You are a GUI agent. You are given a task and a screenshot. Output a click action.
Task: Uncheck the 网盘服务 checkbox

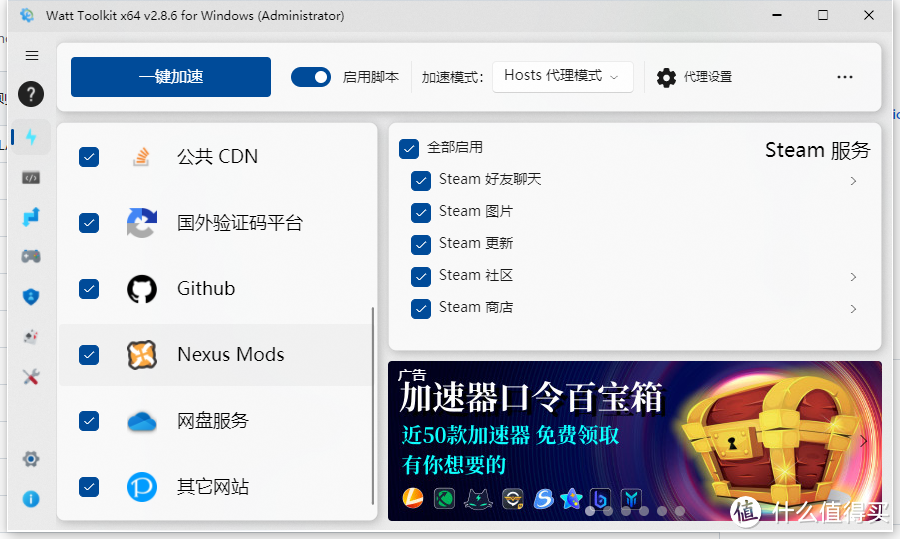click(89, 421)
